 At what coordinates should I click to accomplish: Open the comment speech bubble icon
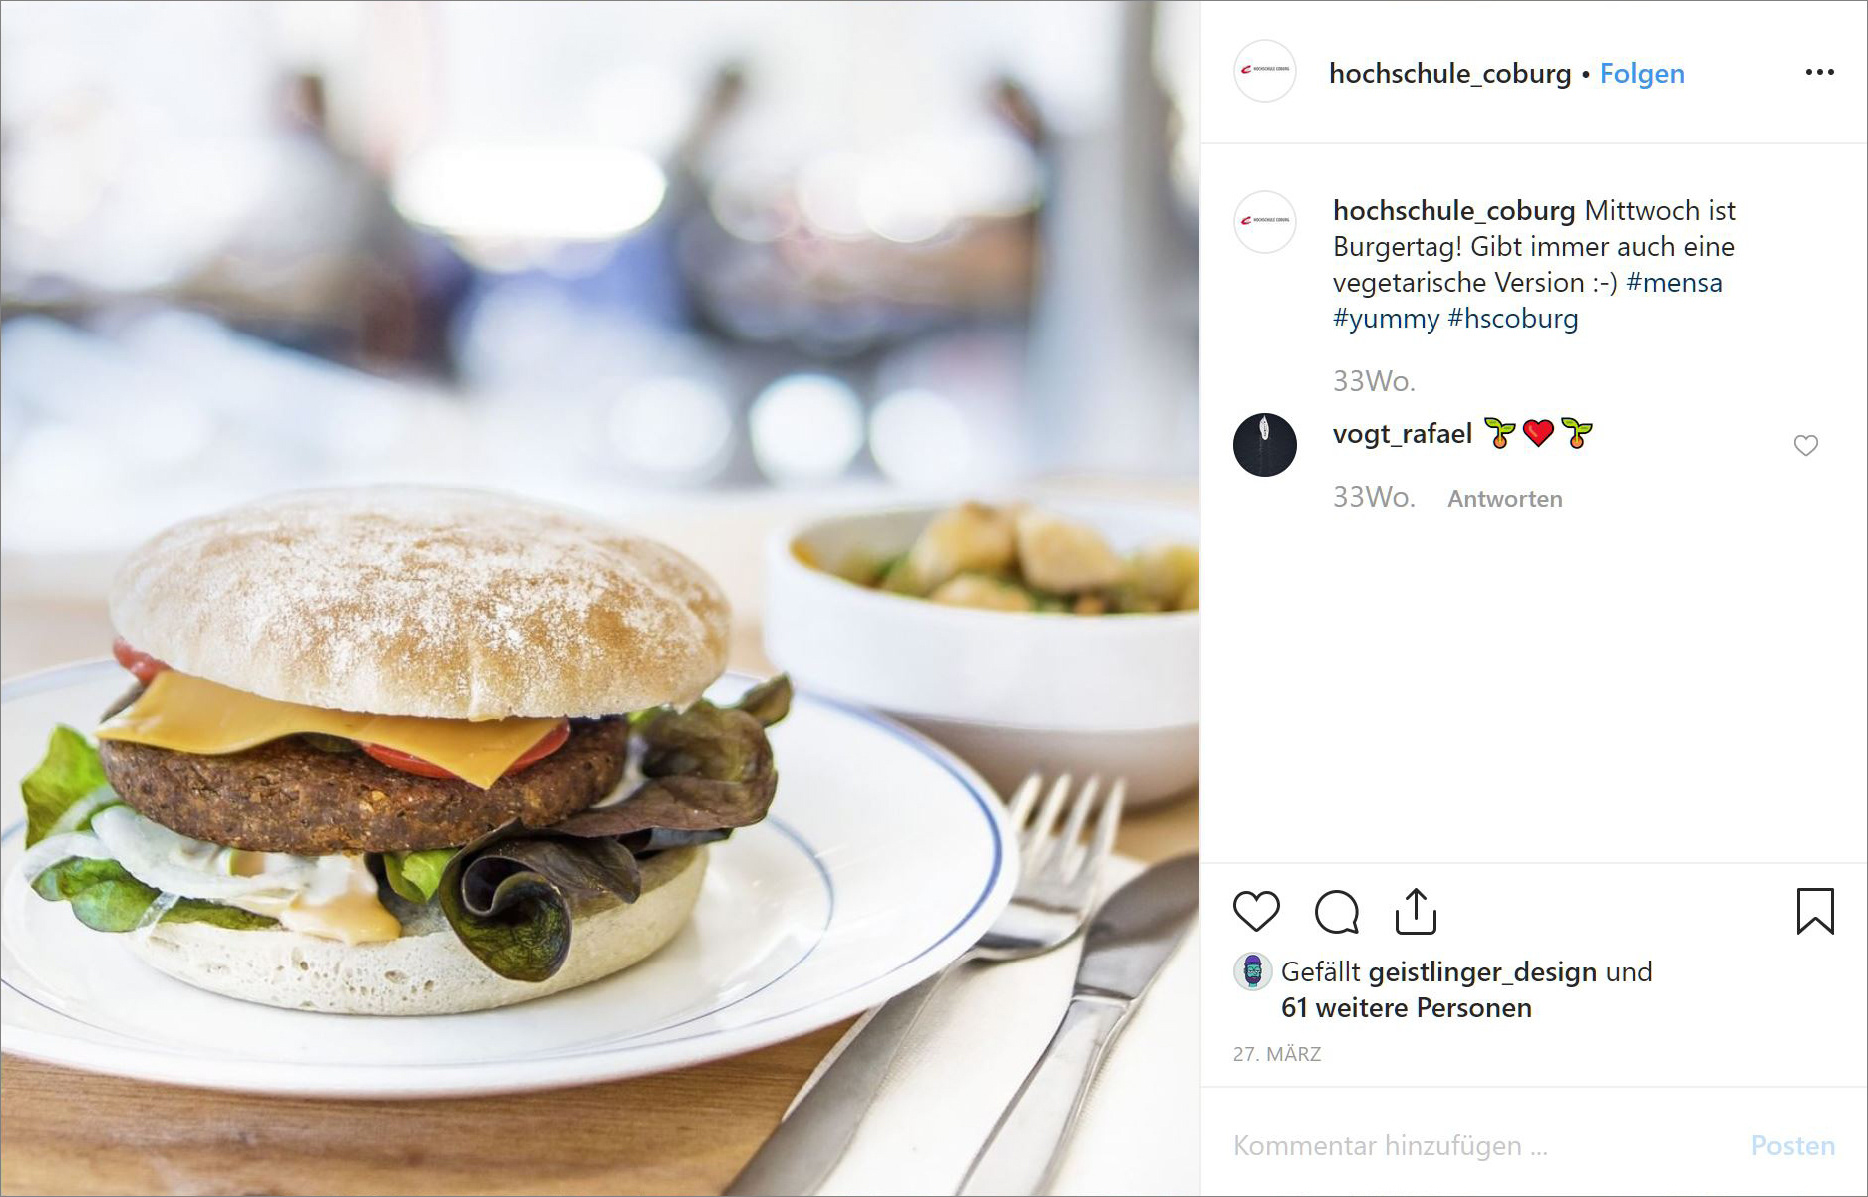1337,912
